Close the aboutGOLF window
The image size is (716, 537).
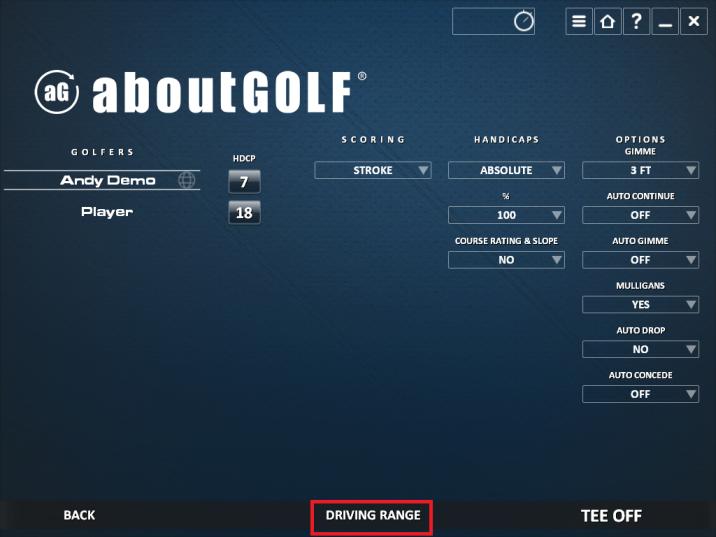click(694, 21)
